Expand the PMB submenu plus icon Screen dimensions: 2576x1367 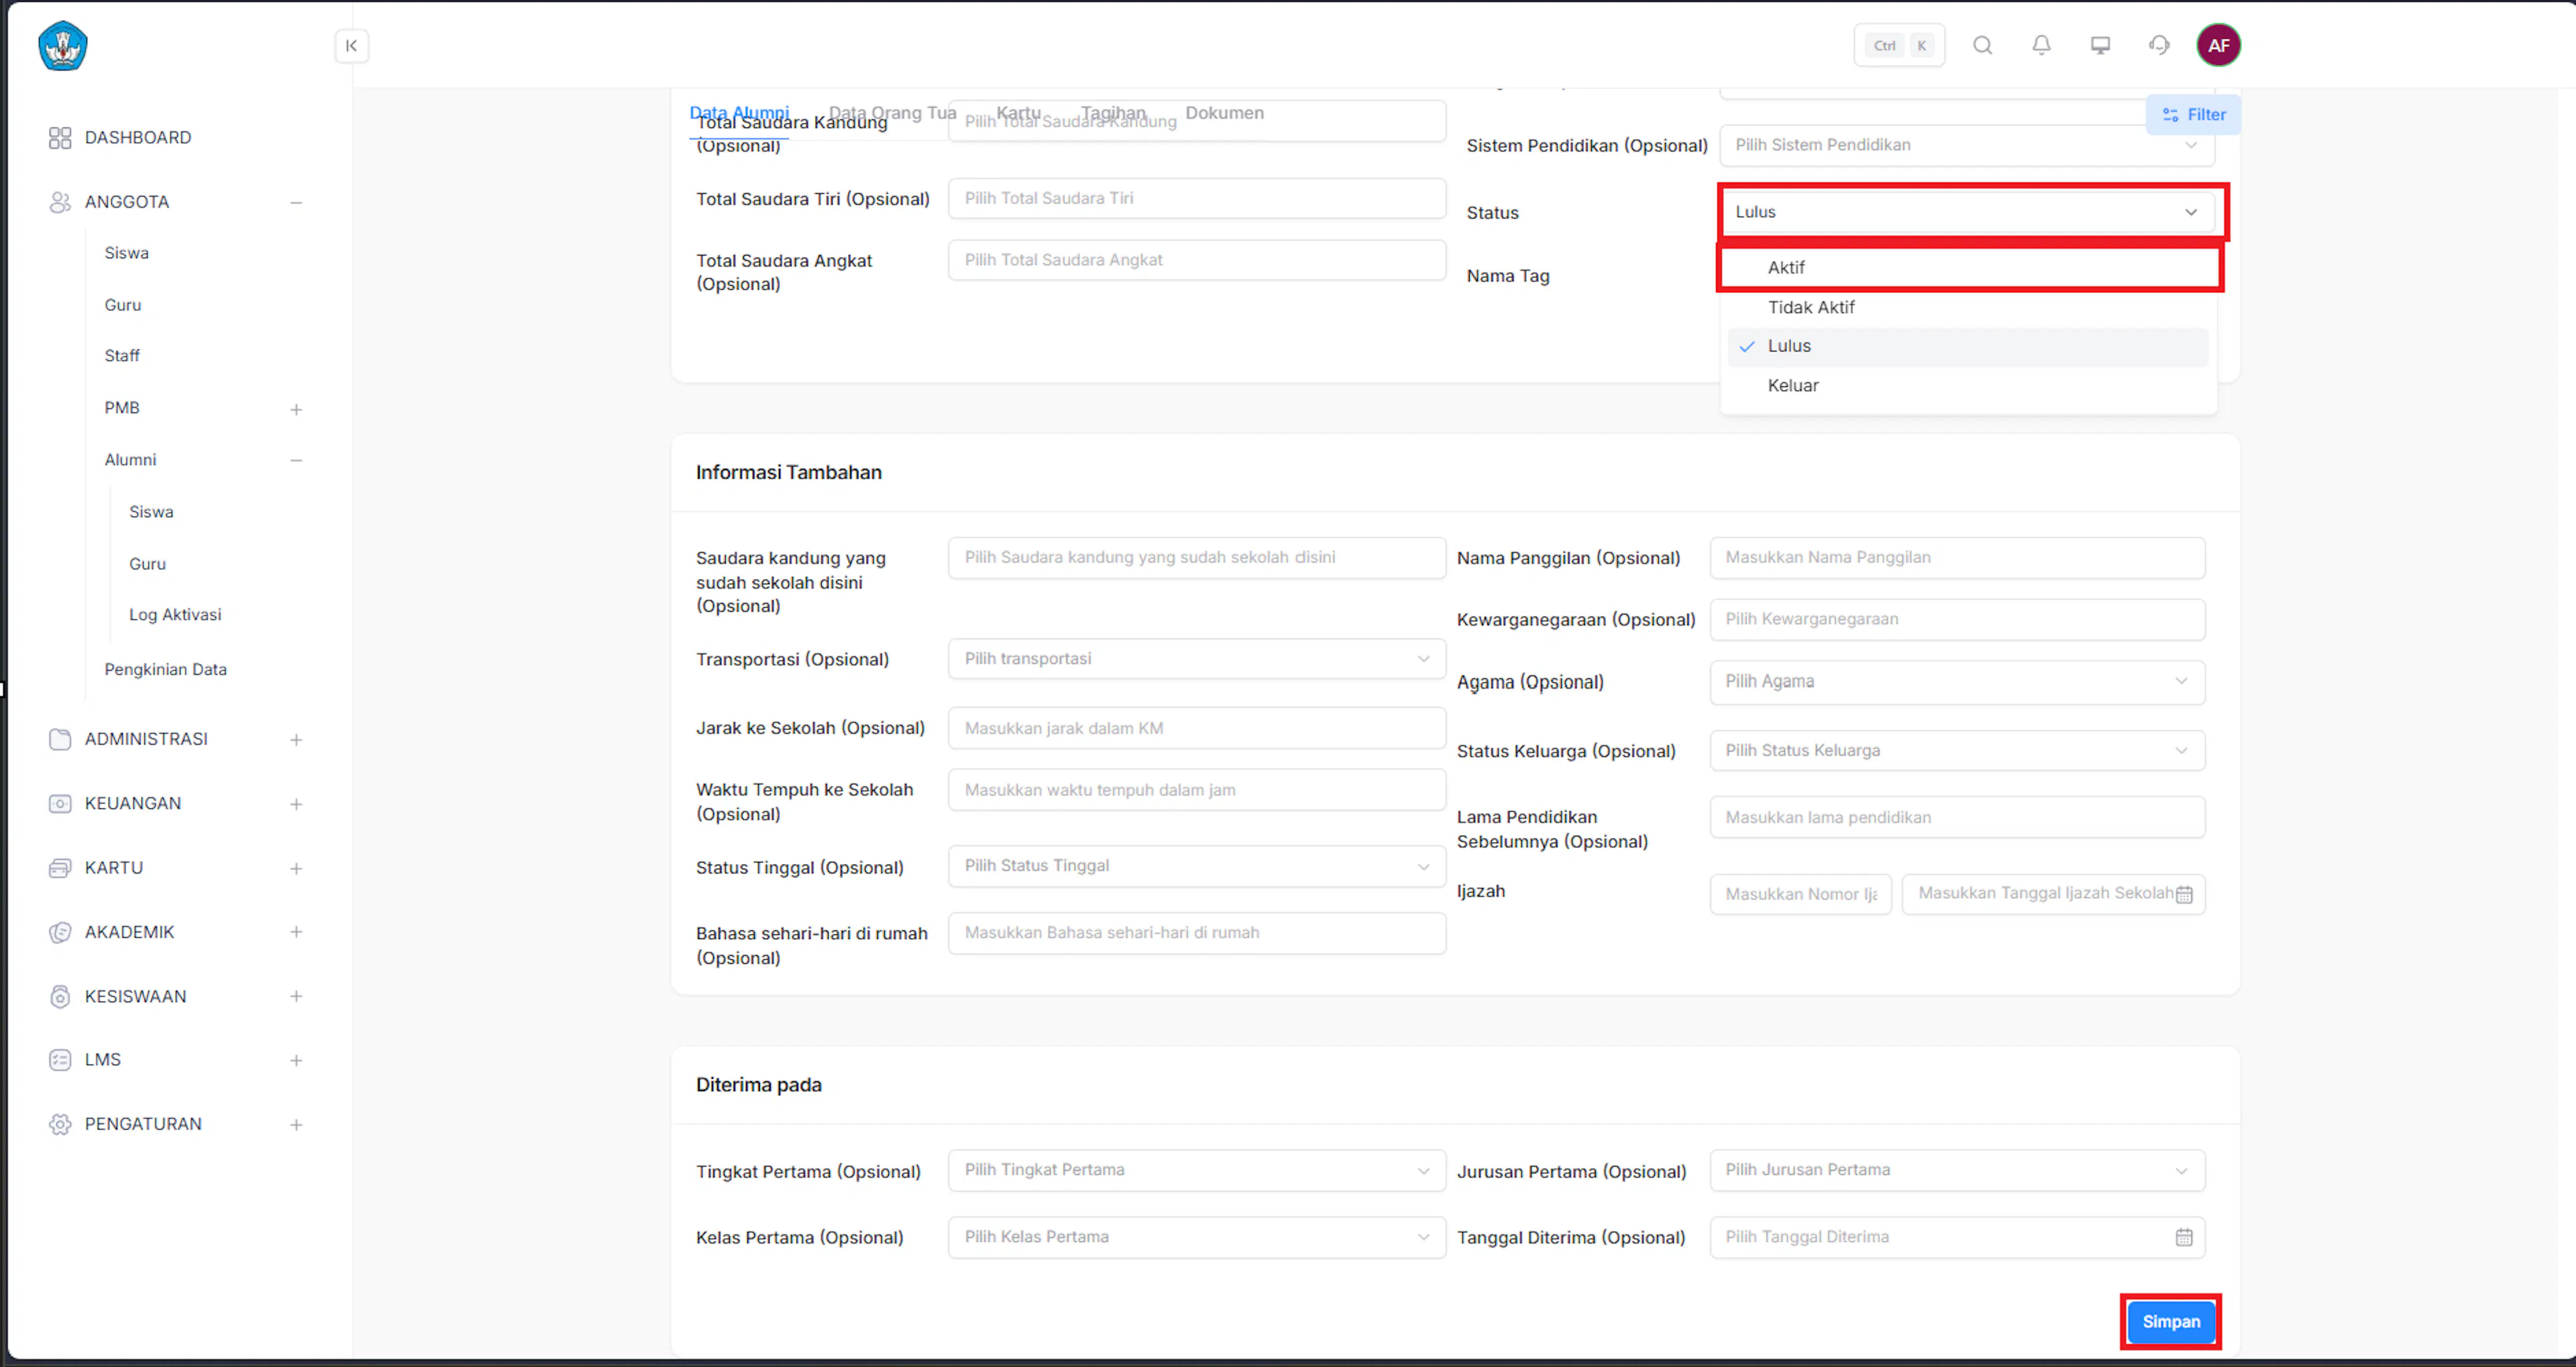click(296, 409)
